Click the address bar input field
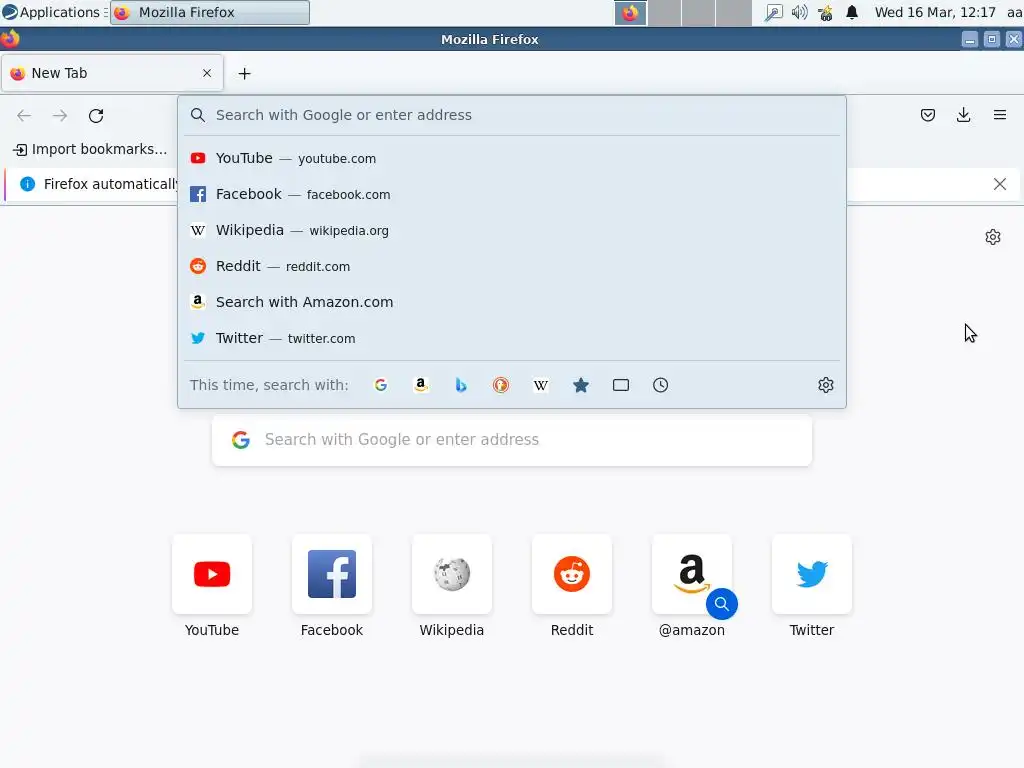 512,115
